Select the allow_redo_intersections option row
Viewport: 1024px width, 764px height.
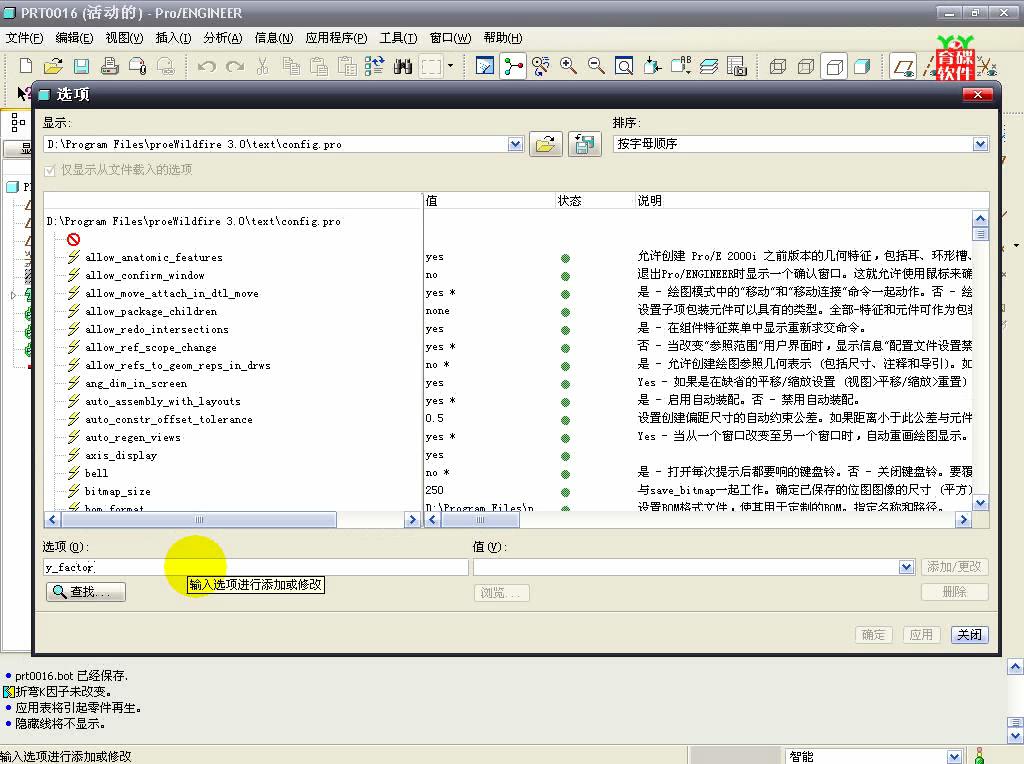(x=157, y=329)
